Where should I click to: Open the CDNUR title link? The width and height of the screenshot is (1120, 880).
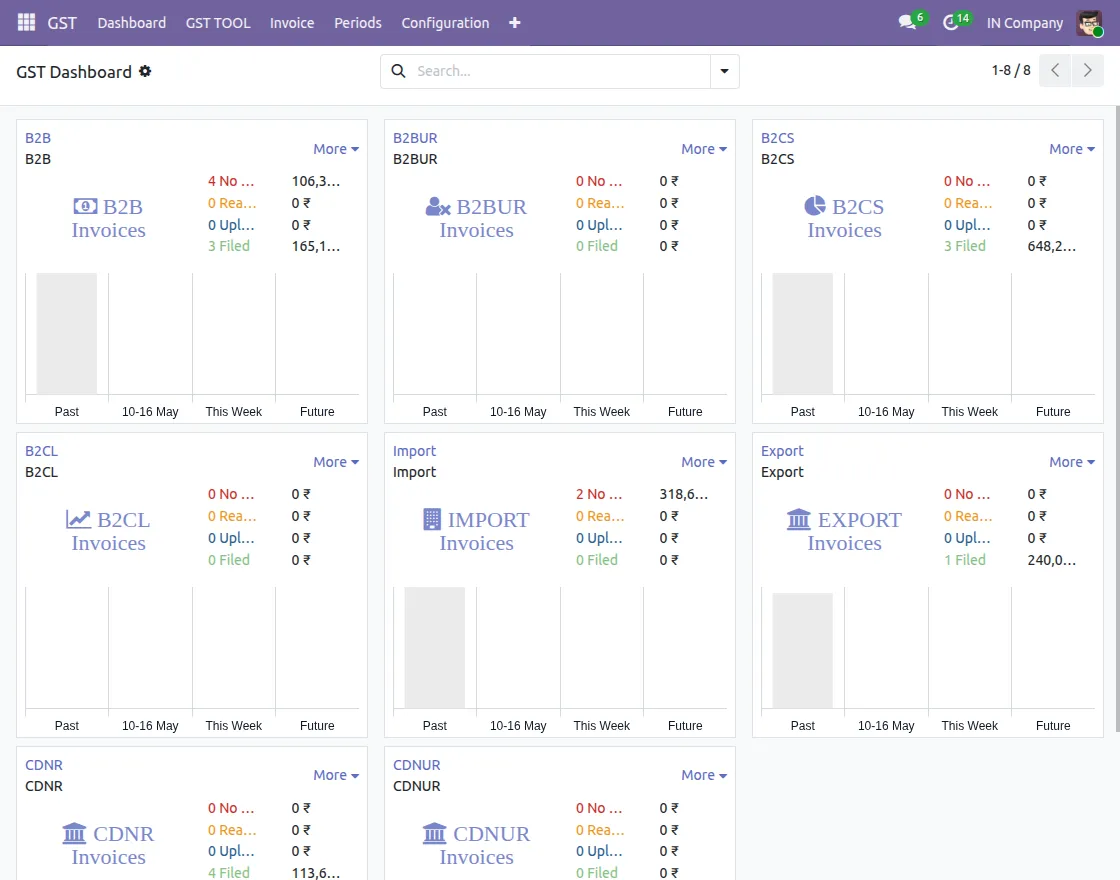tap(416, 764)
